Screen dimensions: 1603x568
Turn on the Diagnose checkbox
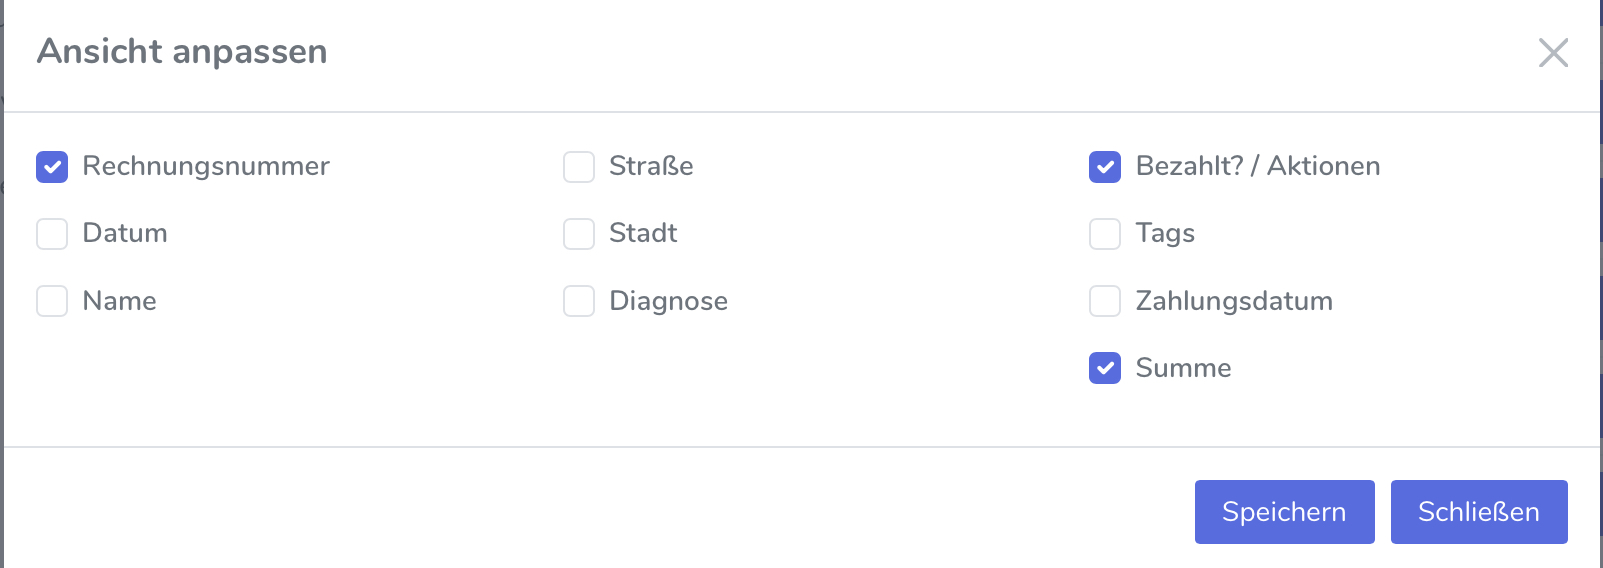click(579, 301)
